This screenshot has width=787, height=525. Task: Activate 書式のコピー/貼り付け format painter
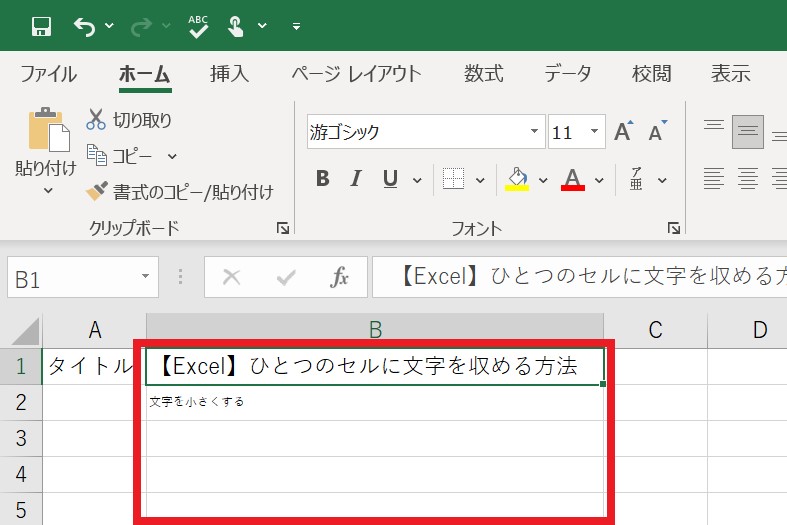pos(180,192)
